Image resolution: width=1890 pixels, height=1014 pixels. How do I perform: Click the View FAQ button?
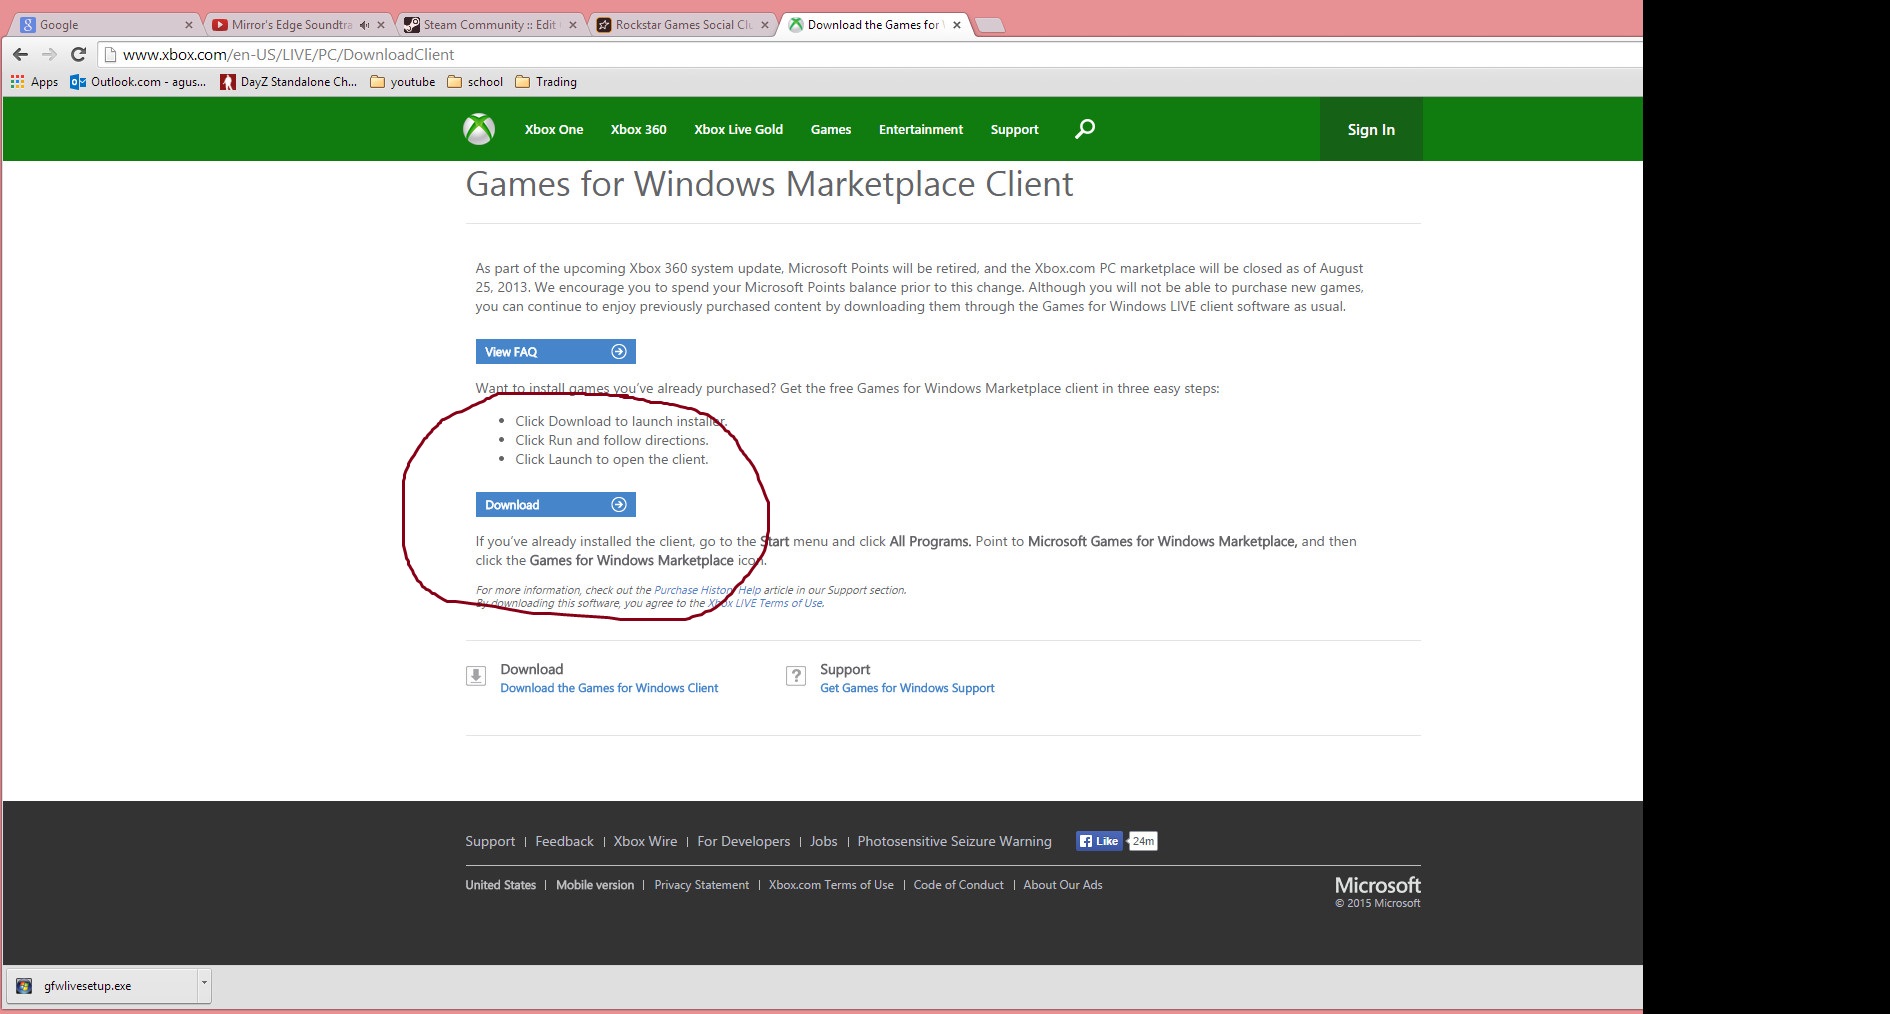pyautogui.click(x=556, y=352)
